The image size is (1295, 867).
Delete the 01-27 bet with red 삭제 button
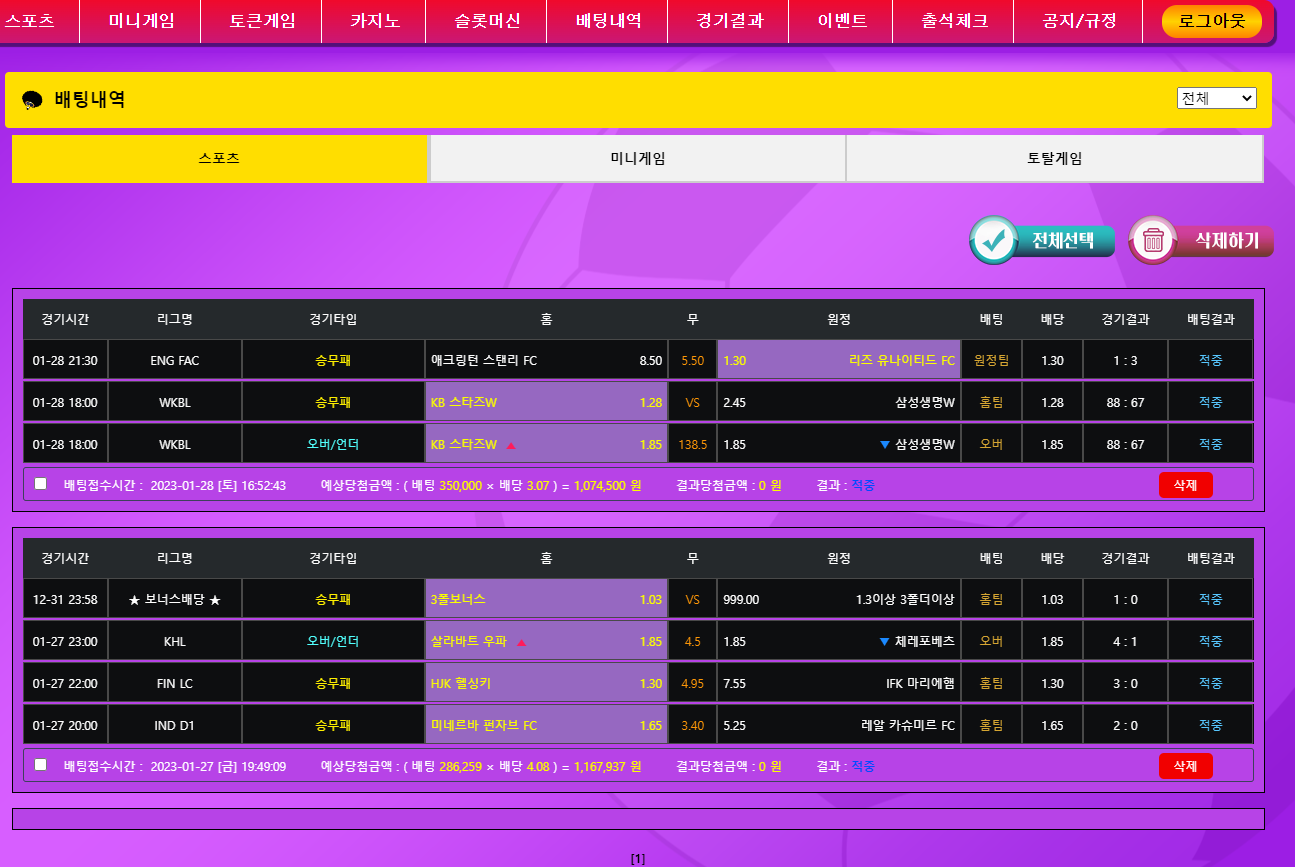coord(1185,766)
